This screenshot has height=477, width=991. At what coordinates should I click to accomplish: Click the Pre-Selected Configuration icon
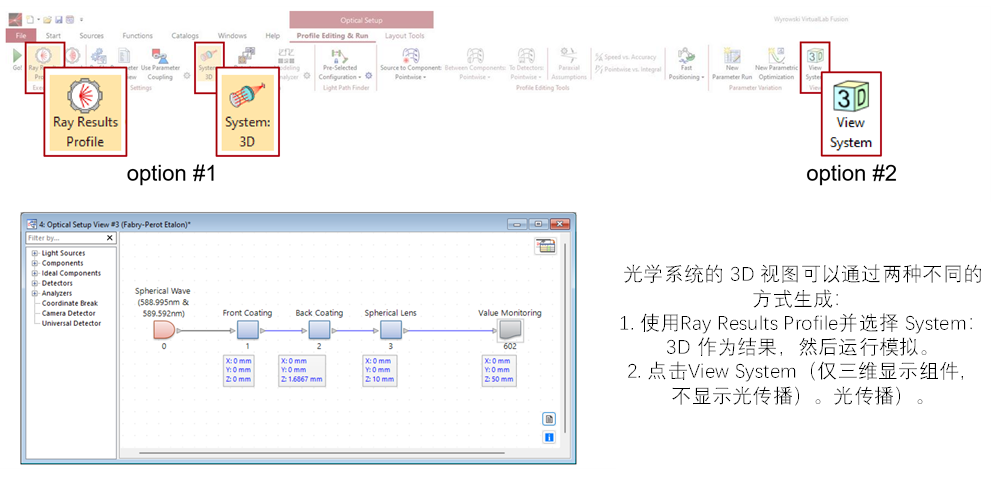(339, 56)
